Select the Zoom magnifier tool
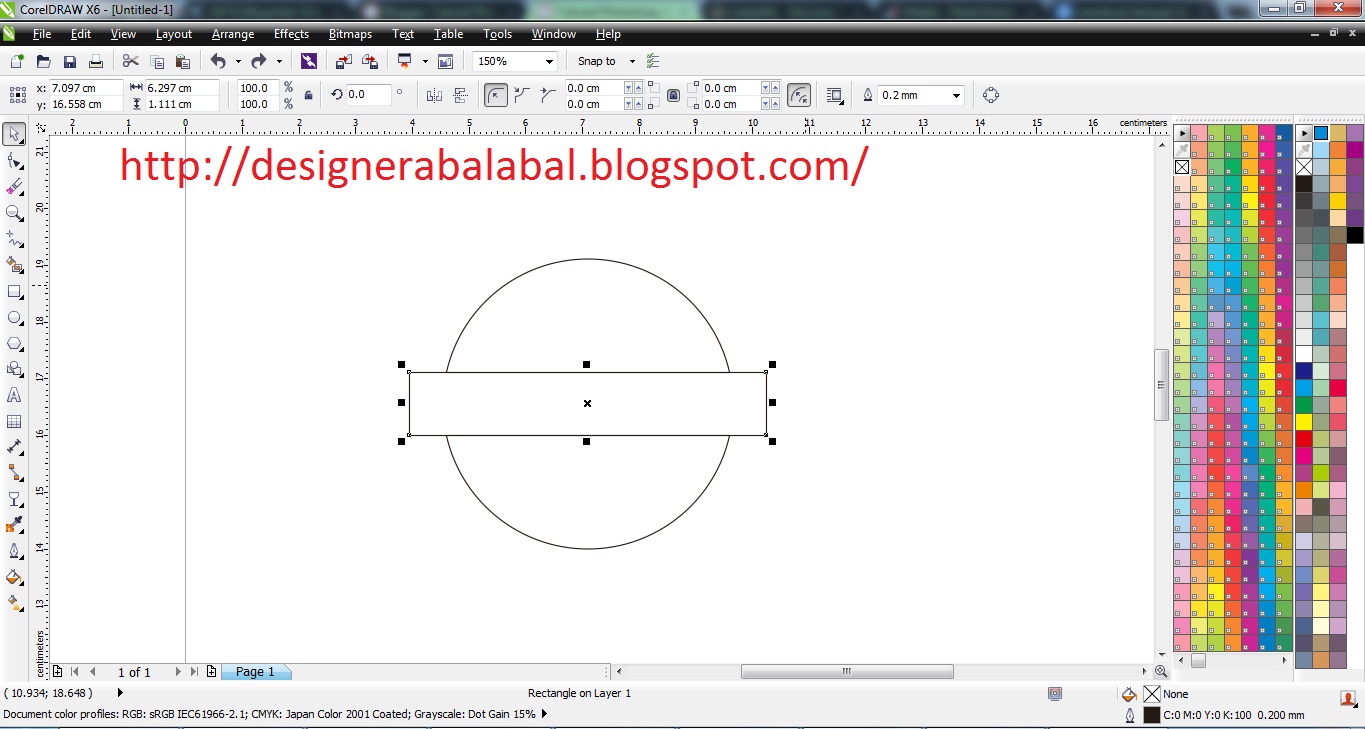The height and width of the screenshot is (729, 1365). pyautogui.click(x=15, y=213)
